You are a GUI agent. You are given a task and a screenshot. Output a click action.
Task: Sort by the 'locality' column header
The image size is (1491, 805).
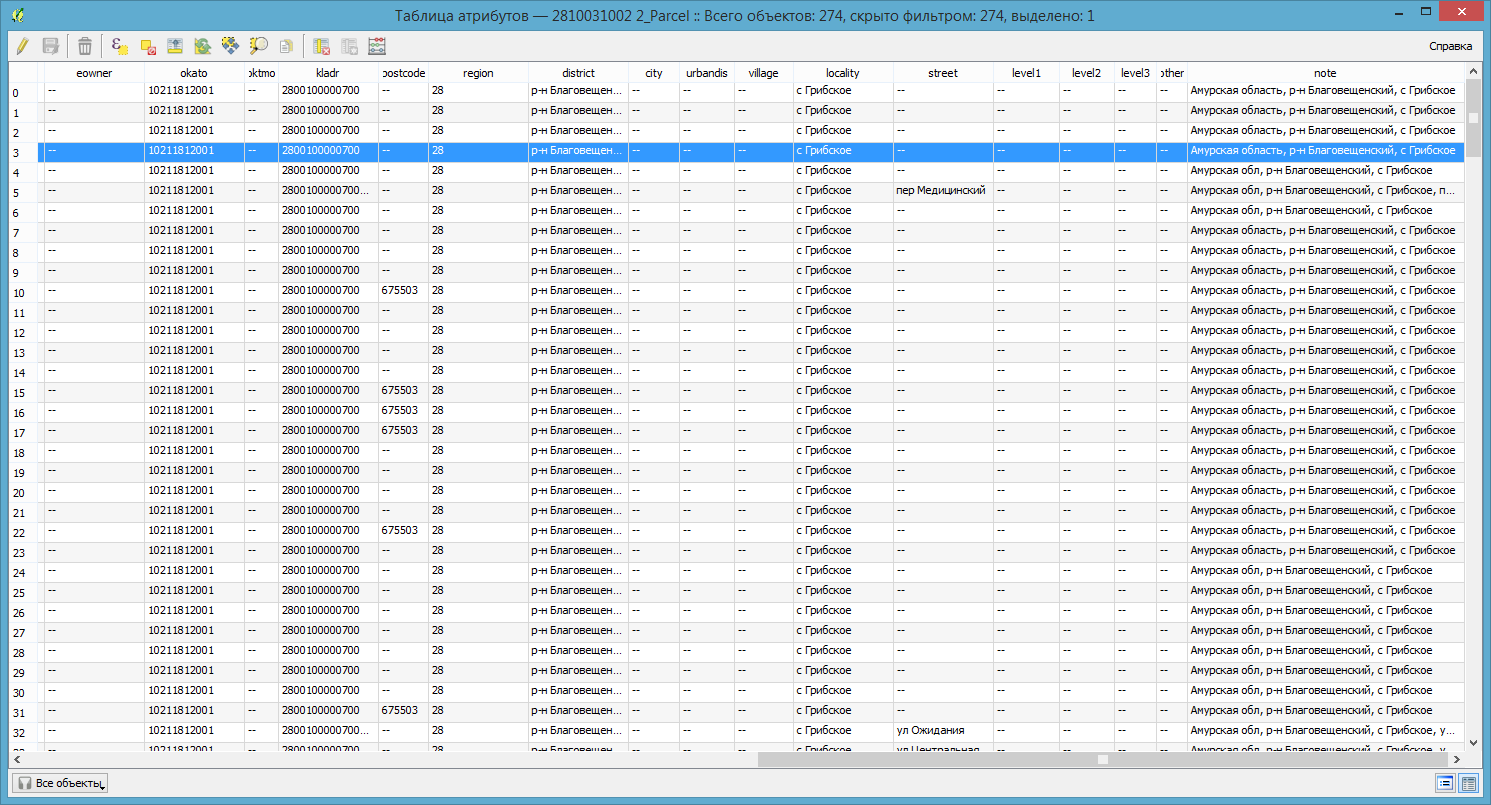(x=842, y=73)
